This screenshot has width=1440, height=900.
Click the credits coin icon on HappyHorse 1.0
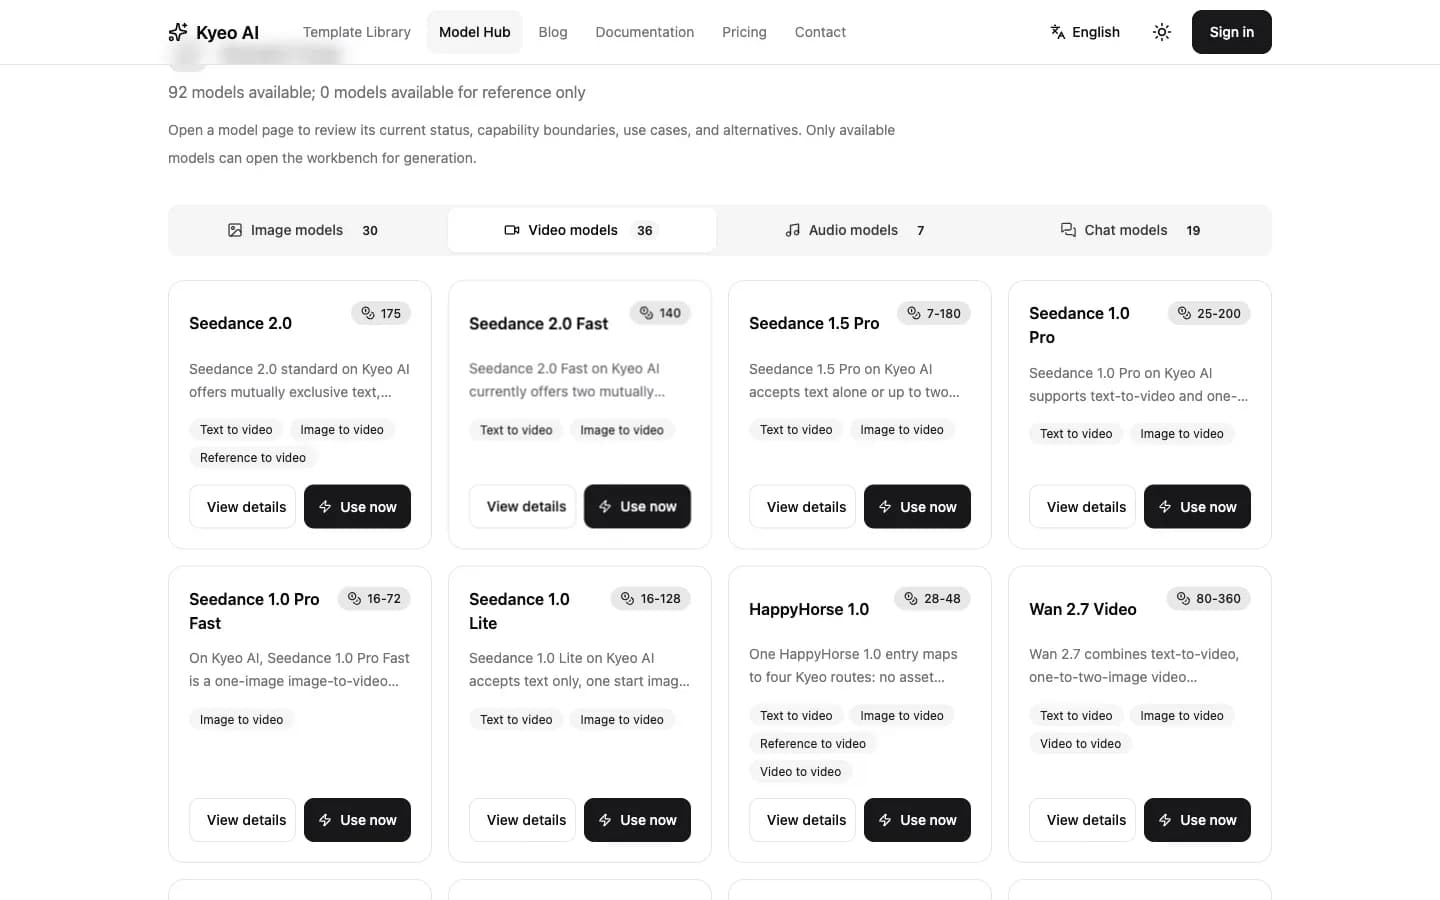tap(911, 598)
